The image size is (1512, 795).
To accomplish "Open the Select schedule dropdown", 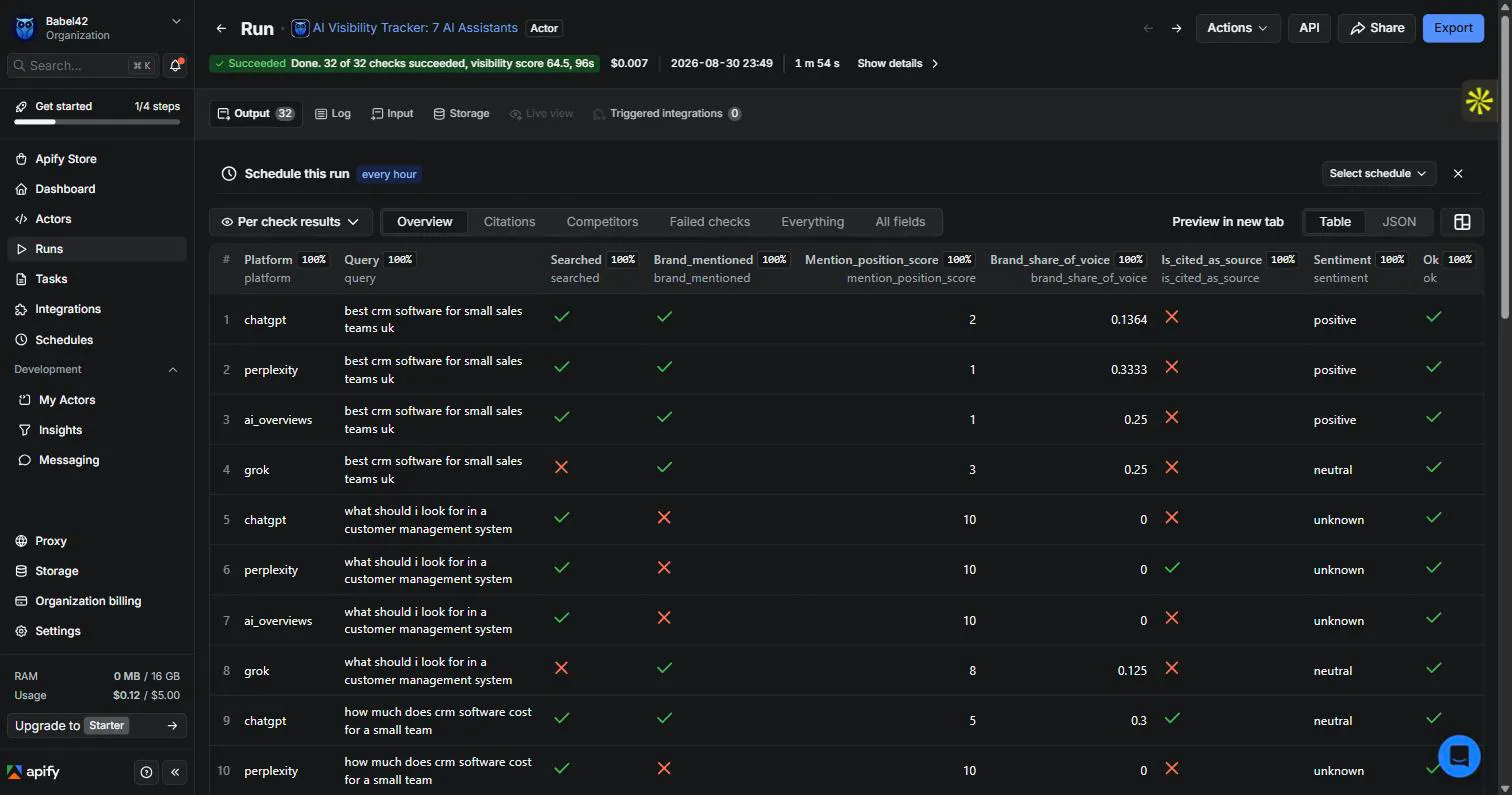I will click(x=1379, y=173).
